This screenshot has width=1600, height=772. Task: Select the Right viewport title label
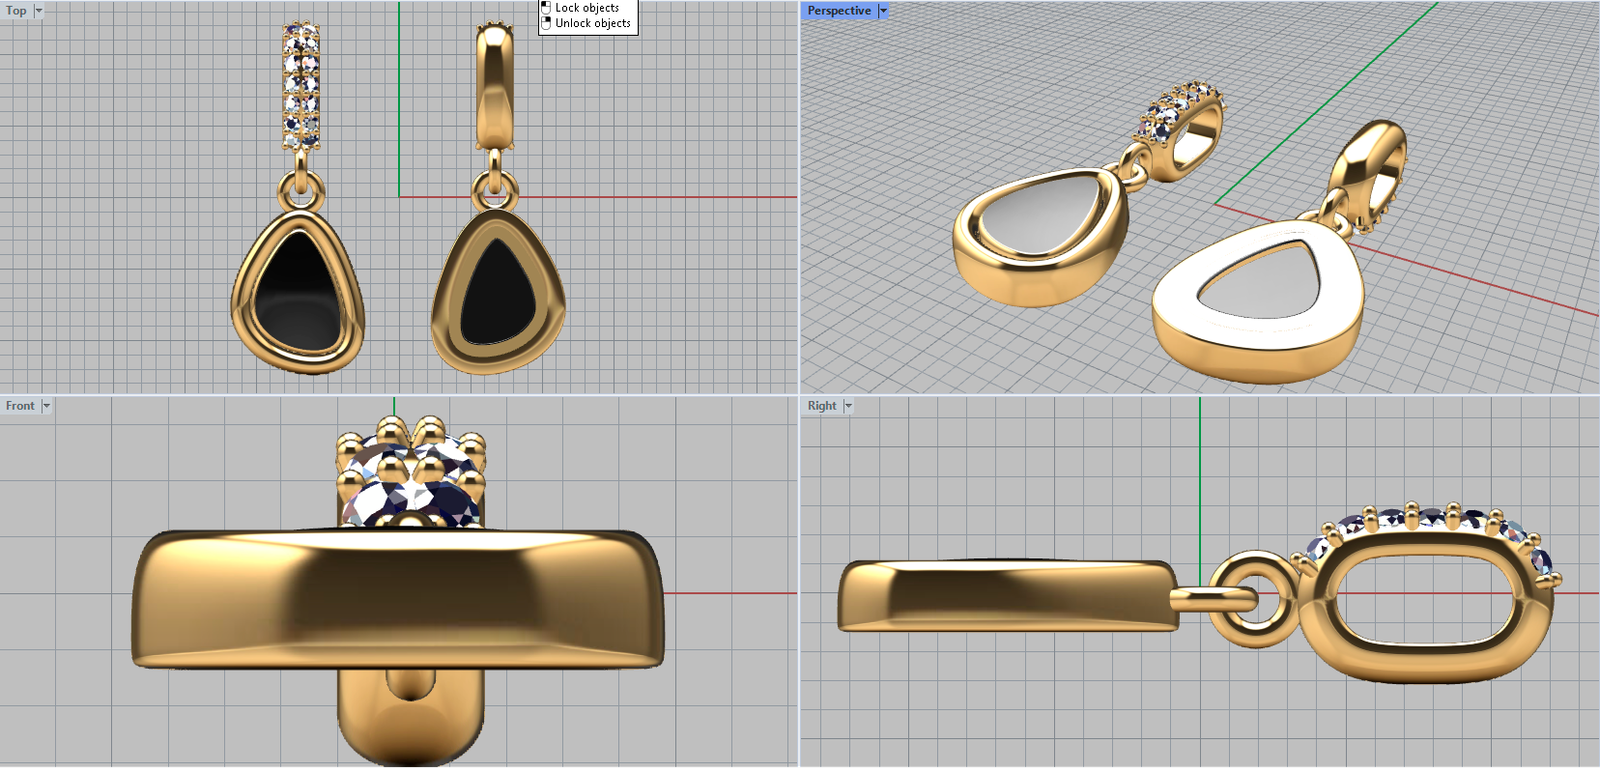pos(822,406)
